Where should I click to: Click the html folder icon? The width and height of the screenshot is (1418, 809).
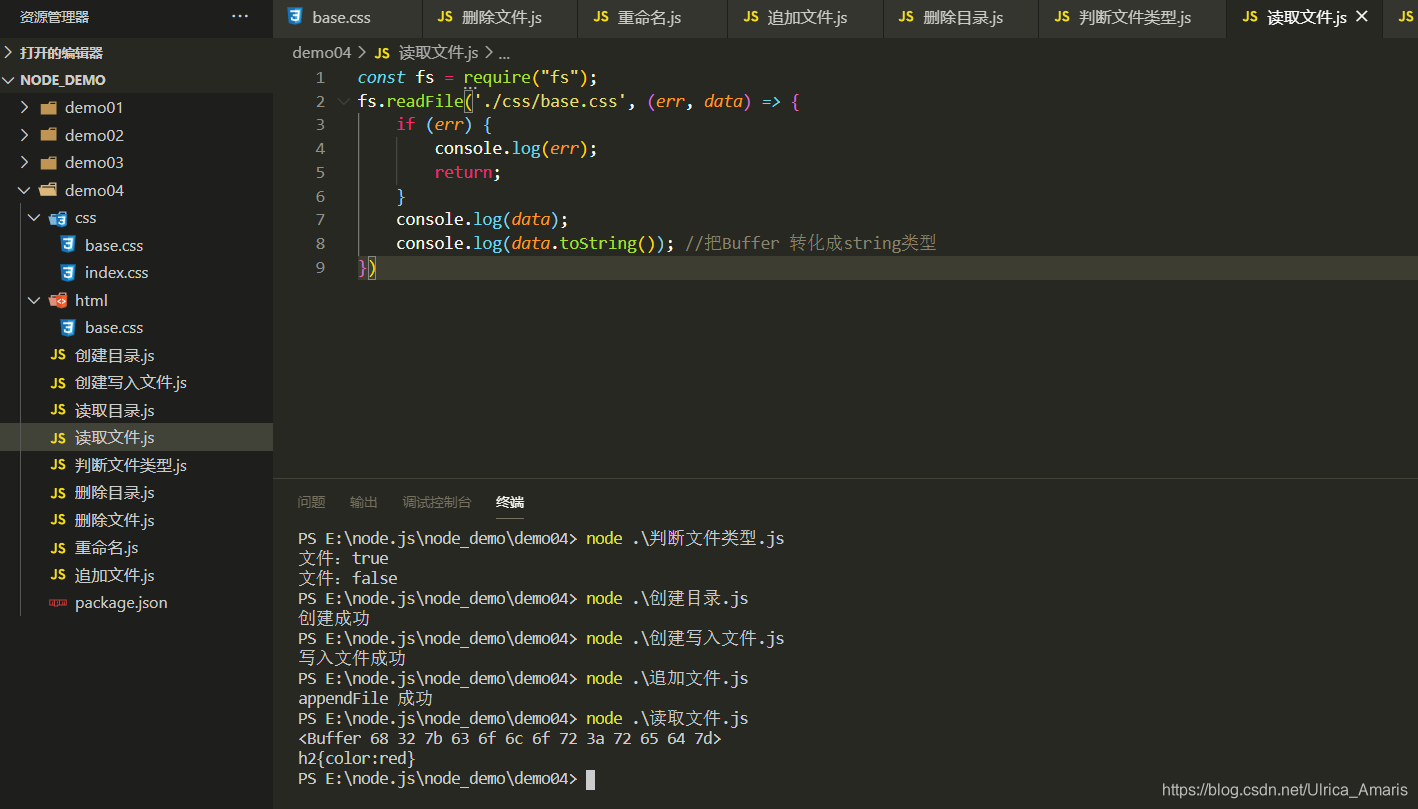pyautogui.click(x=58, y=300)
